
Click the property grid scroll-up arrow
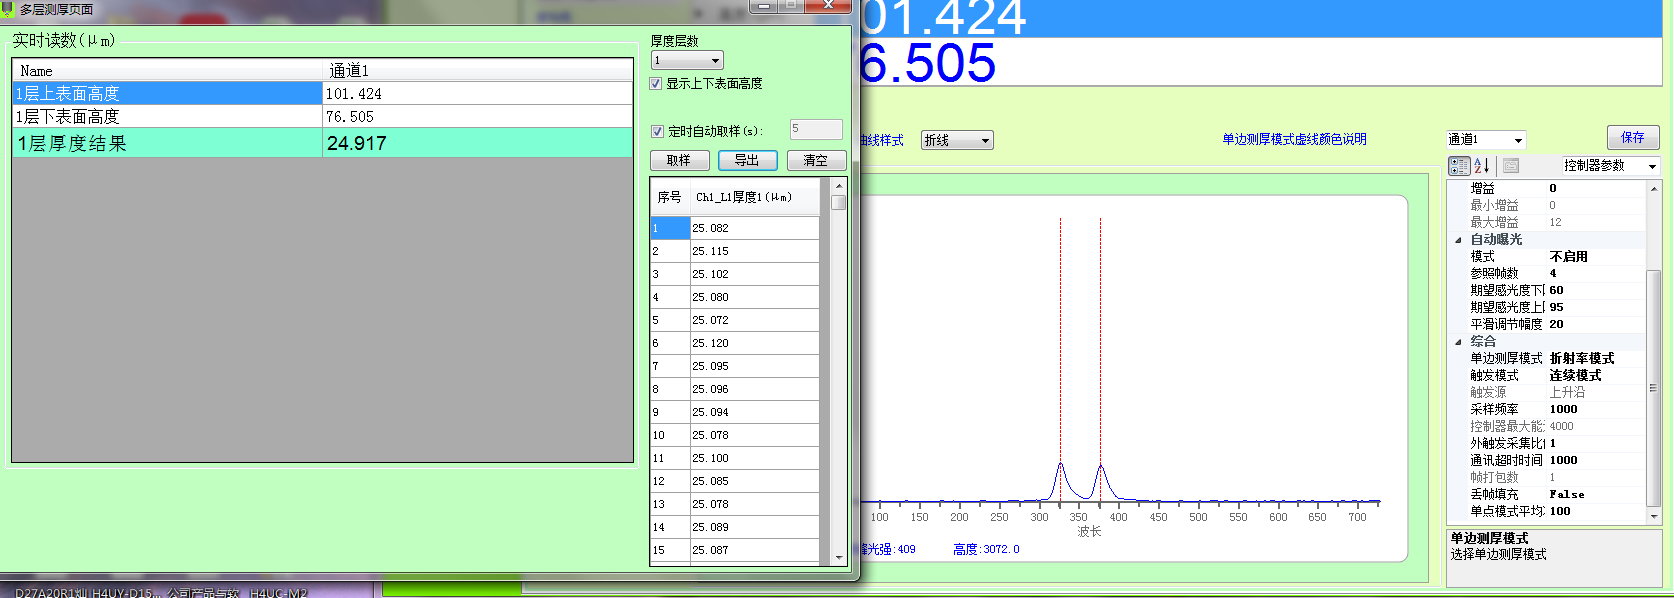(x=1653, y=188)
